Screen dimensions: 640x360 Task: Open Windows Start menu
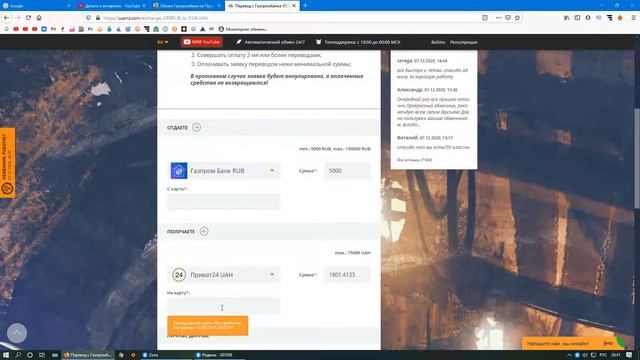tap(6, 355)
